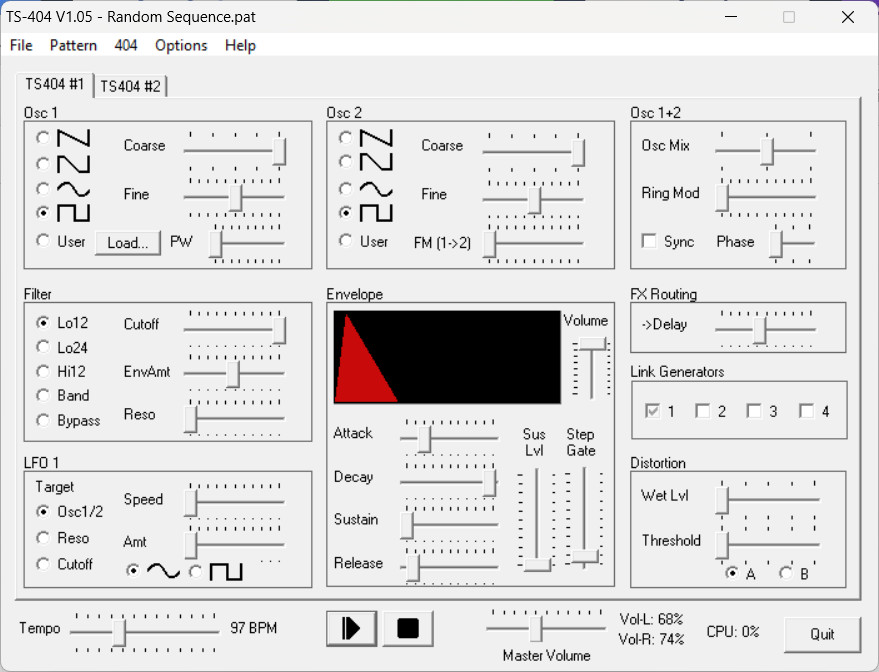
Task: Open the Pattern menu
Action: pos(73,45)
